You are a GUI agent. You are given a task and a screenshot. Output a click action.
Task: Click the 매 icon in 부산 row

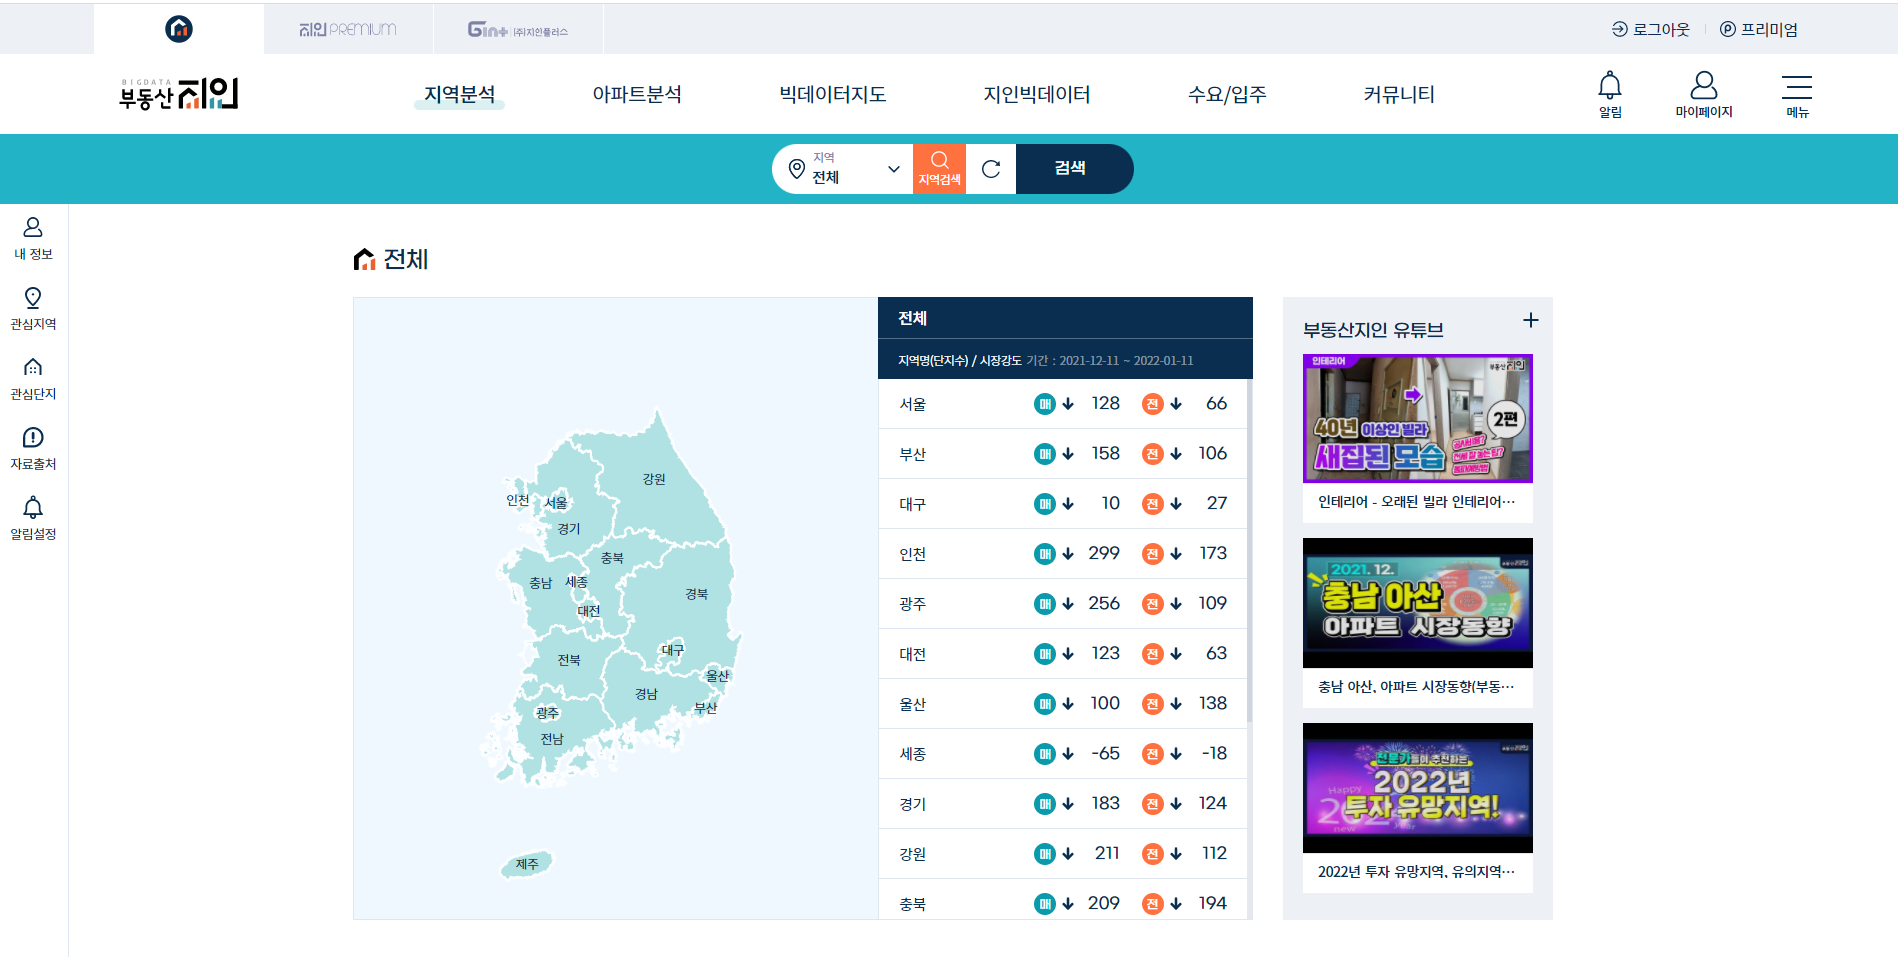click(1045, 454)
